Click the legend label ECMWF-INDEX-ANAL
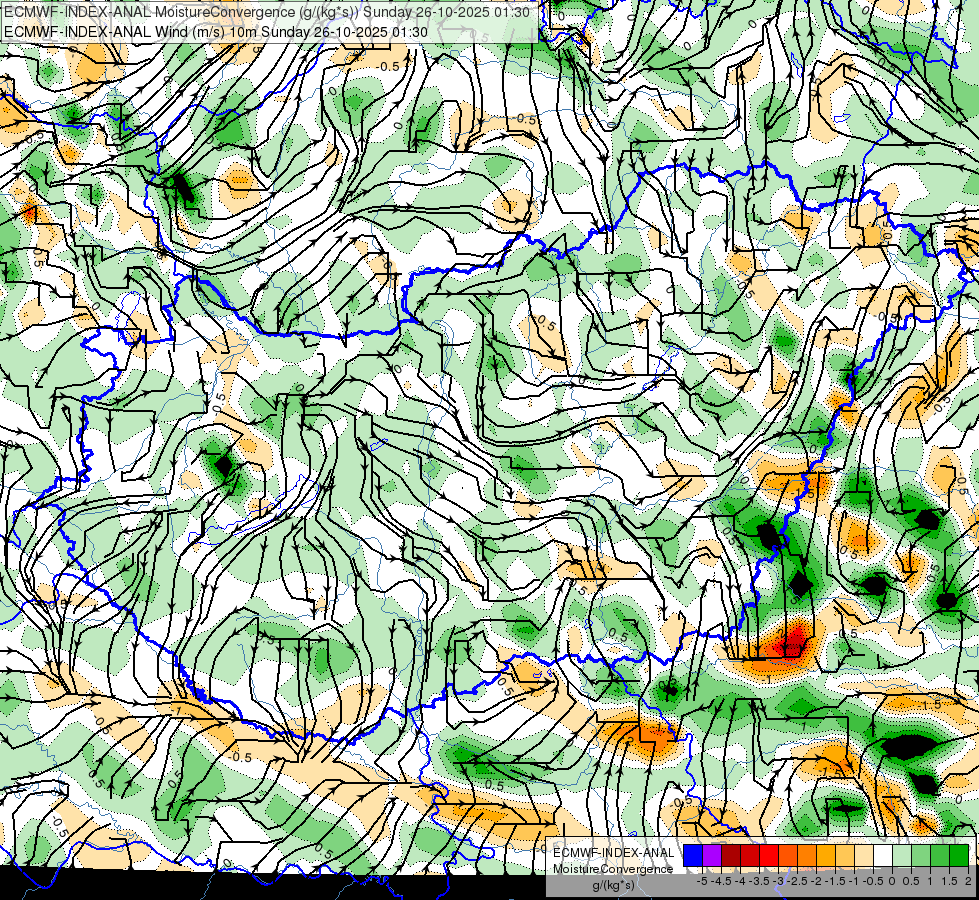This screenshot has width=979, height=900. tap(614, 853)
